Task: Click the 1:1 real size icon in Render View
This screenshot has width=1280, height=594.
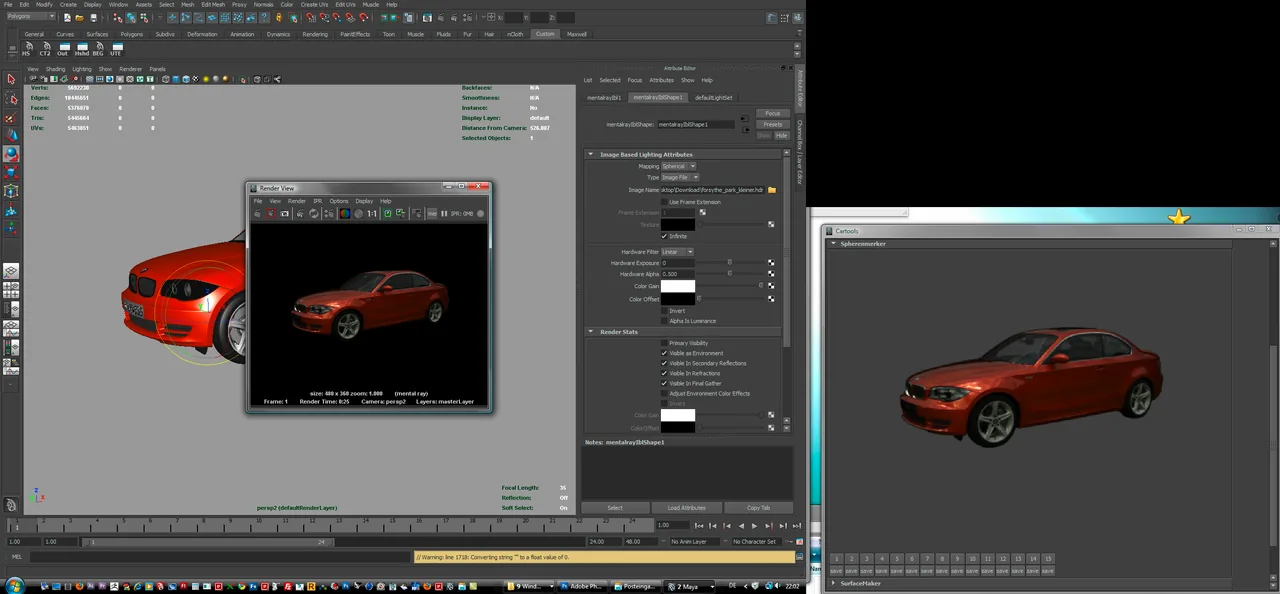Action: [x=372, y=213]
